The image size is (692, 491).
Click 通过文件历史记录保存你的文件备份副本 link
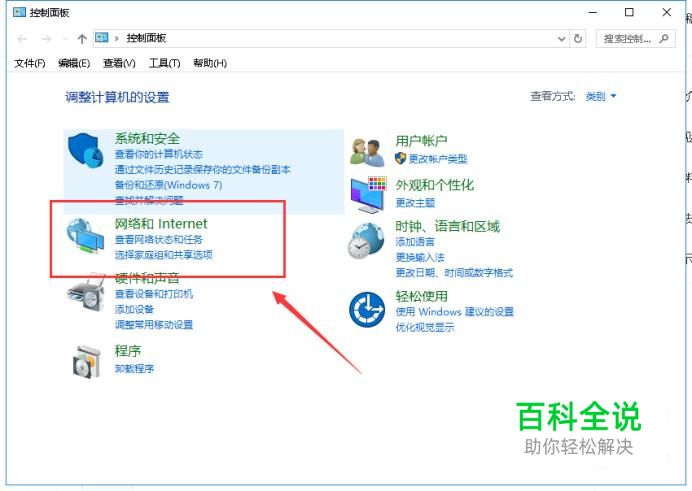tap(203, 169)
